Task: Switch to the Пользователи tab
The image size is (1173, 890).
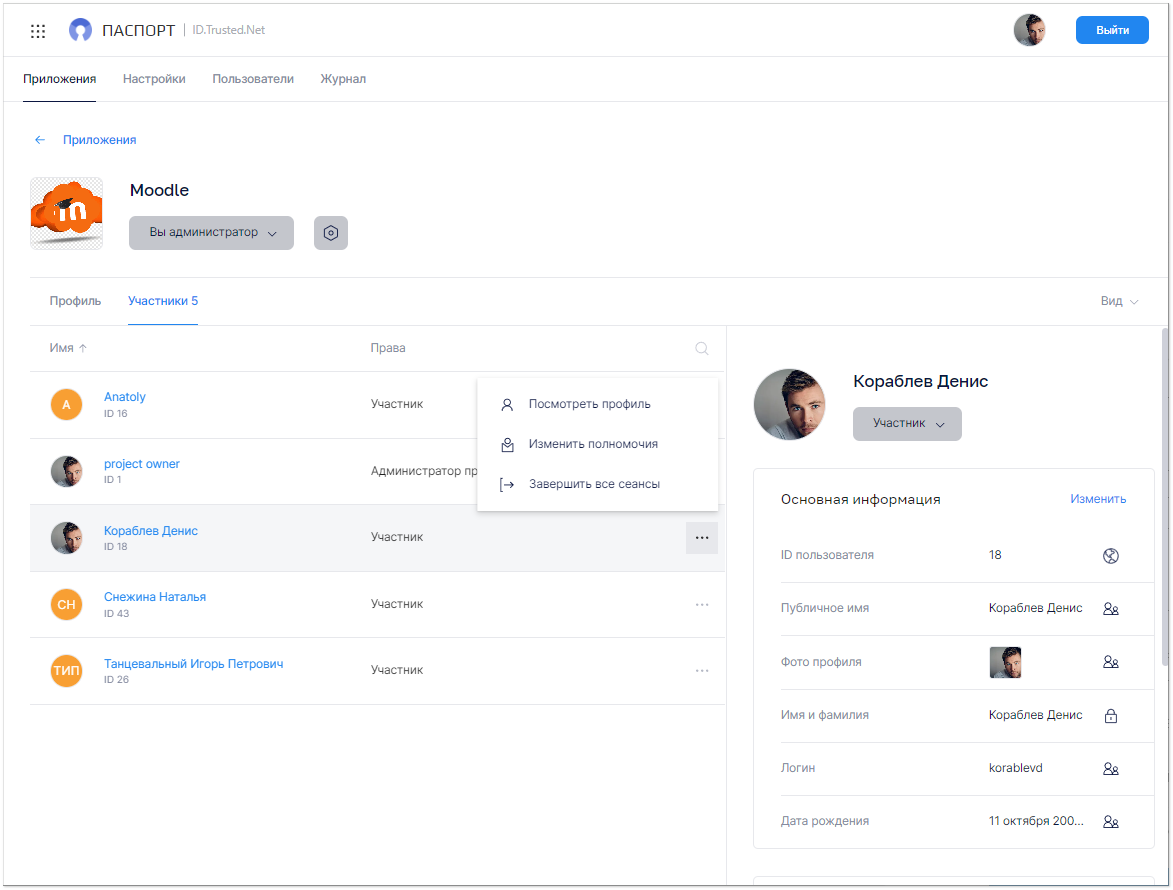Action: pyautogui.click(x=253, y=79)
